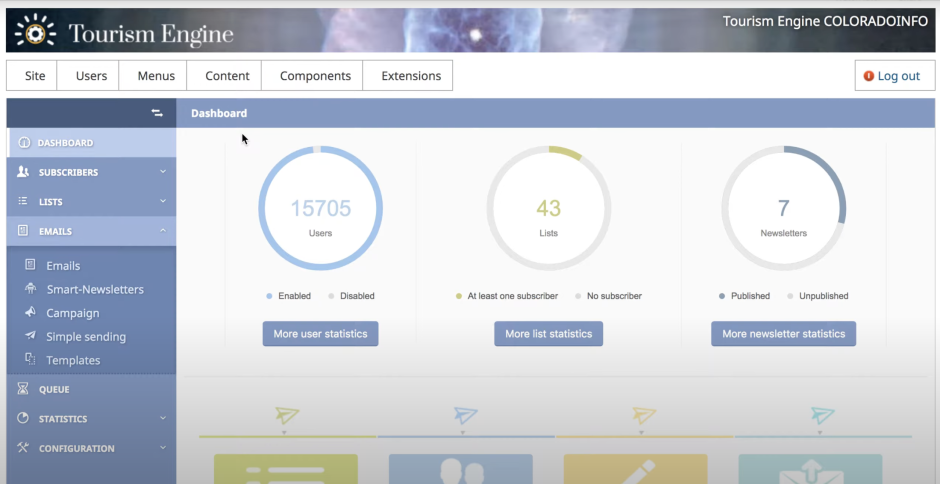Click the Configuration tools icon
This screenshot has height=484, width=940.
(24, 448)
